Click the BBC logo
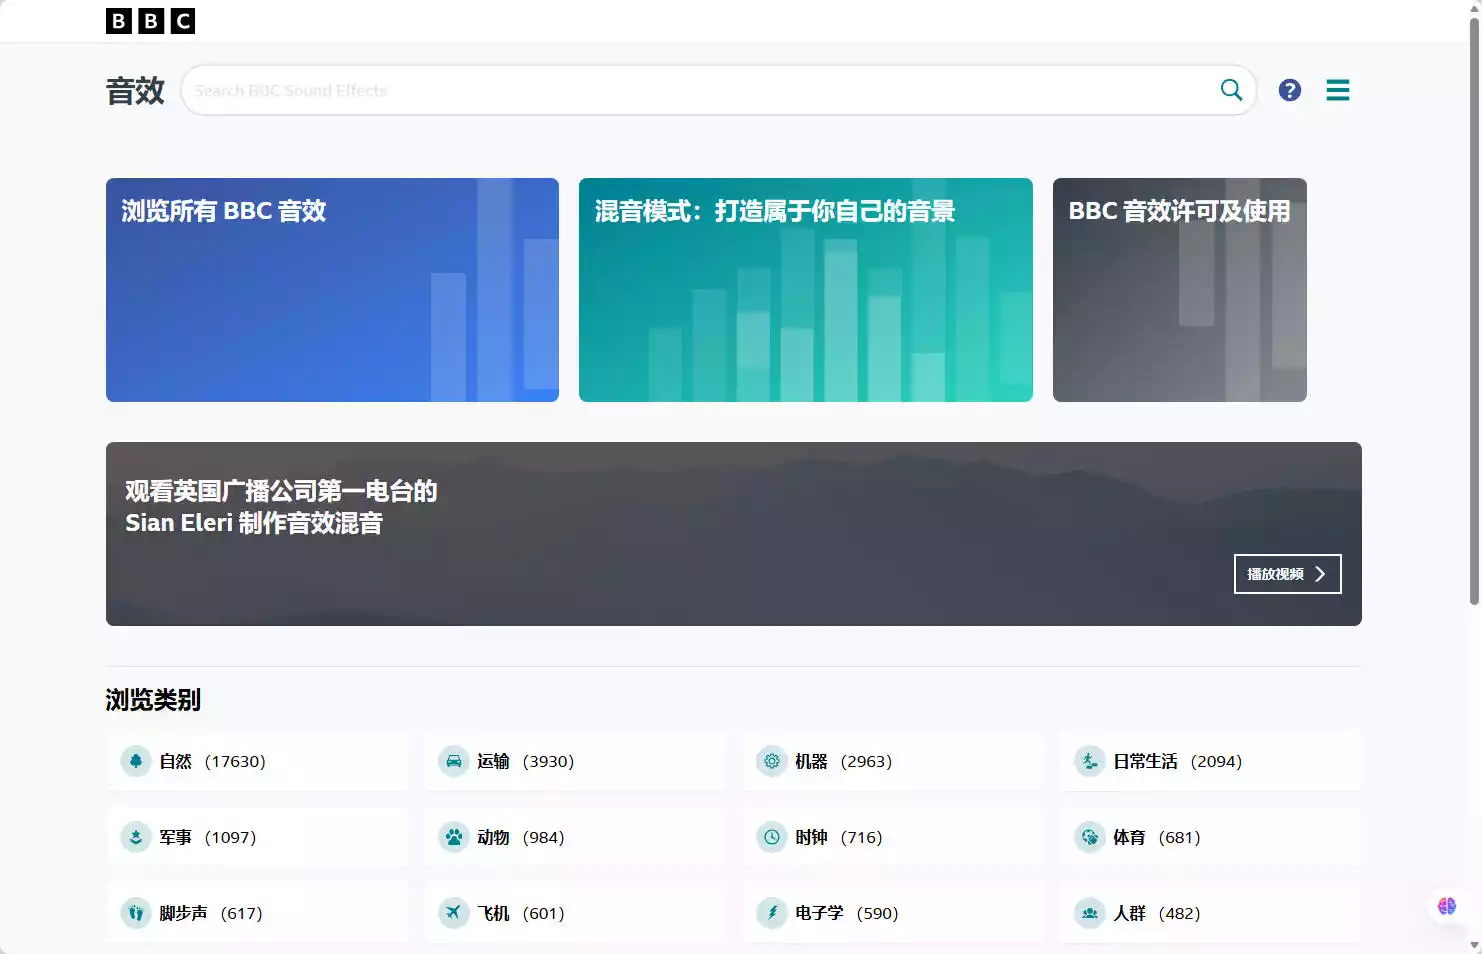Image resolution: width=1482 pixels, height=954 pixels. click(150, 21)
